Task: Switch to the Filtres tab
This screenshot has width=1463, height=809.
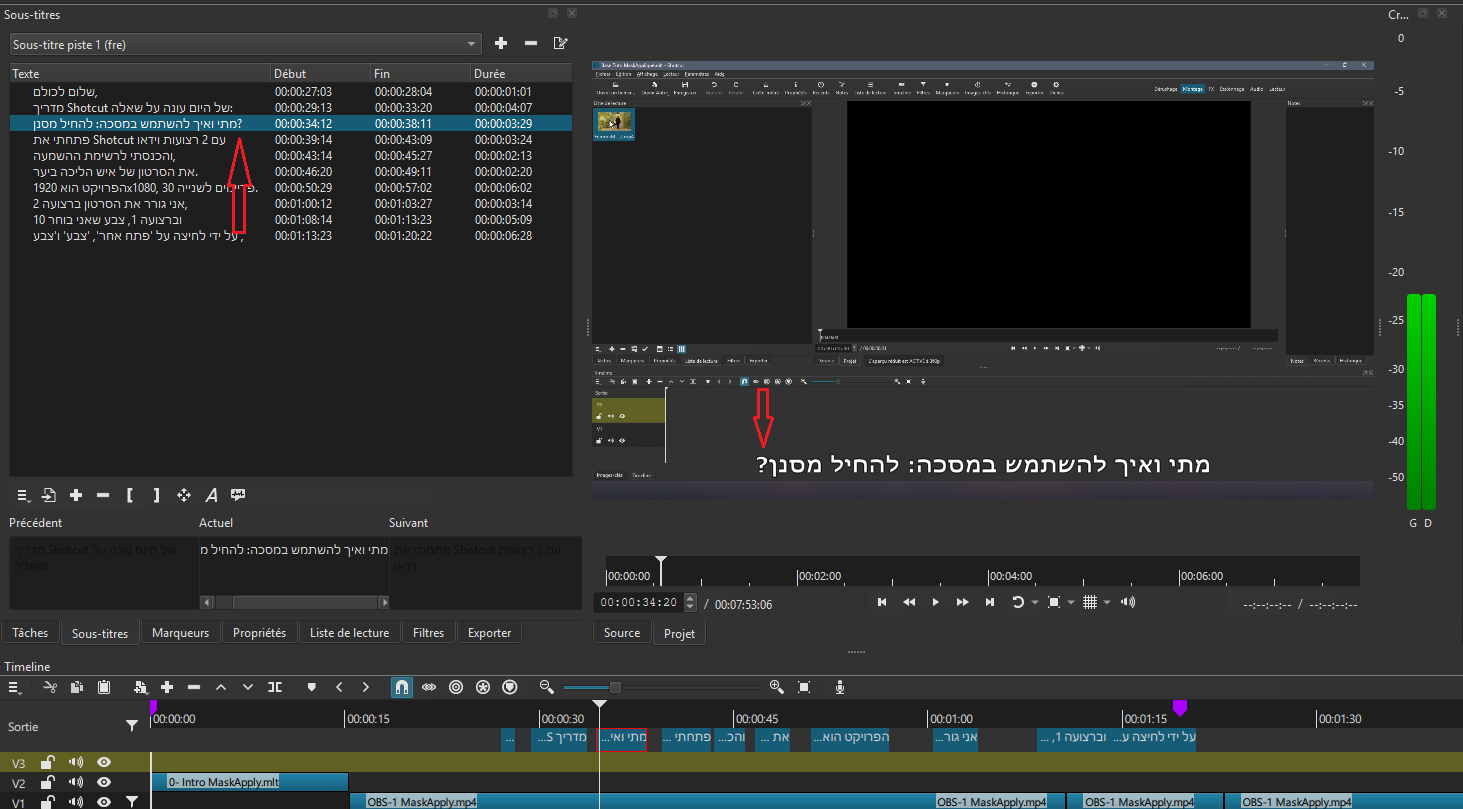Action: [428, 633]
